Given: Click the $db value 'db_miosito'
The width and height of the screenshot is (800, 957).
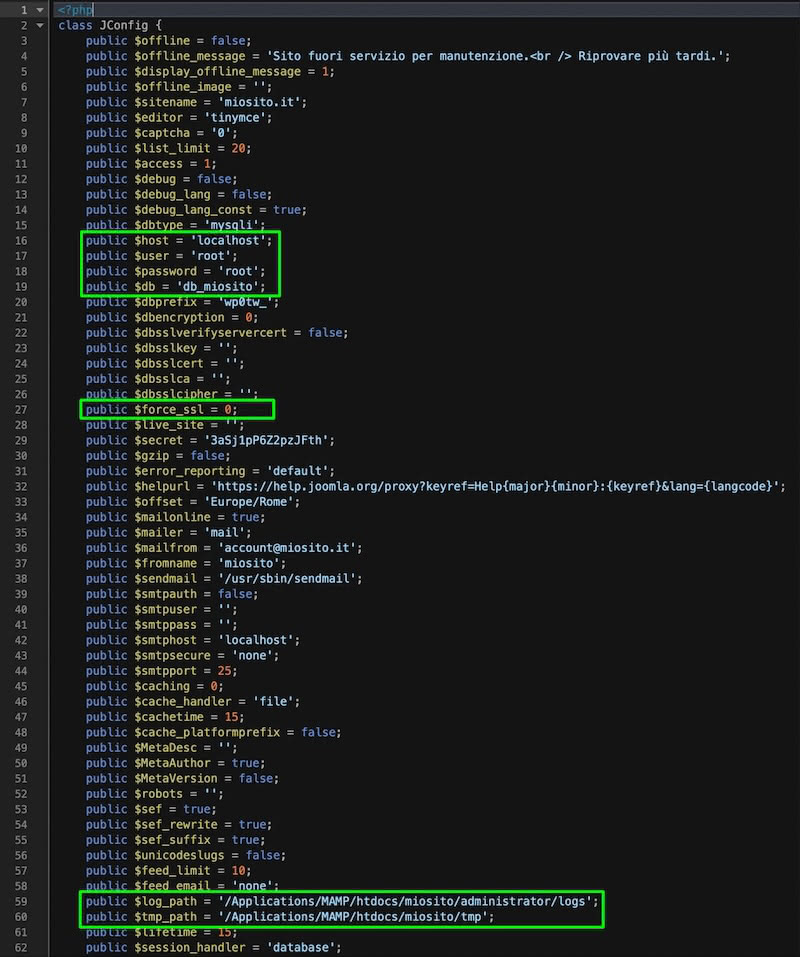Looking at the screenshot, I should click(x=218, y=287).
